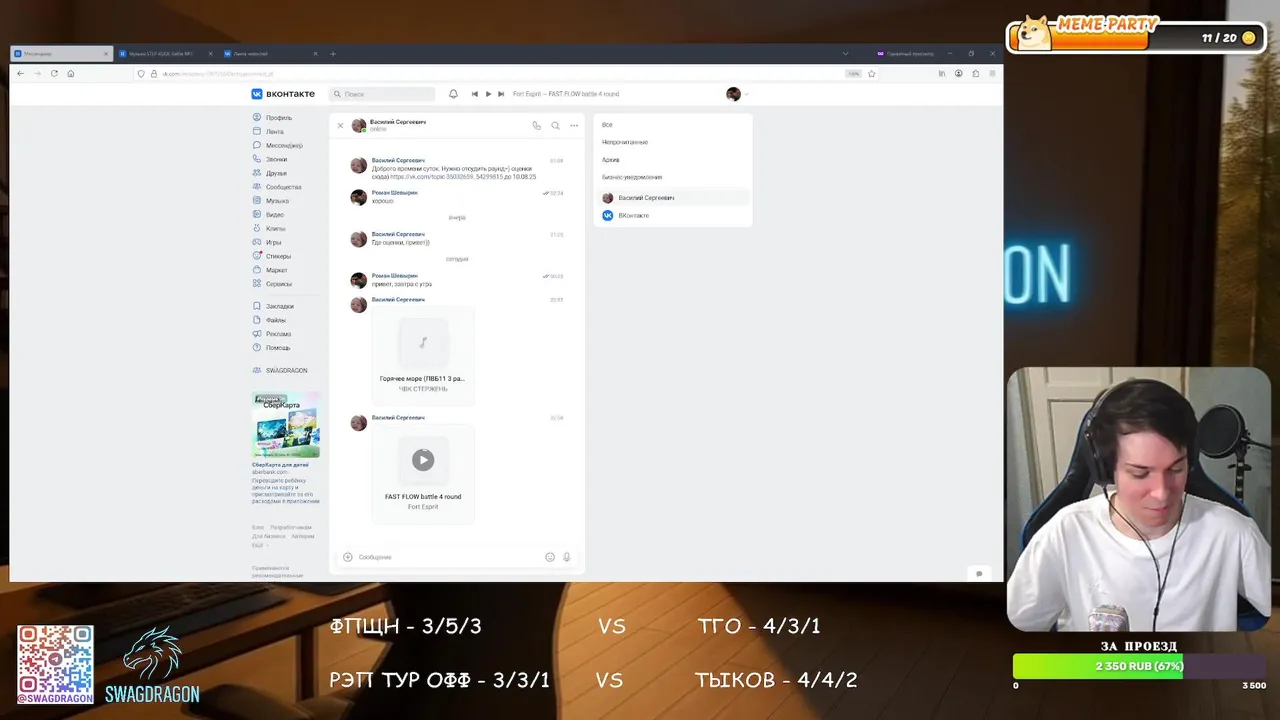
Task: Open VK notifications bell
Action: (453, 94)
